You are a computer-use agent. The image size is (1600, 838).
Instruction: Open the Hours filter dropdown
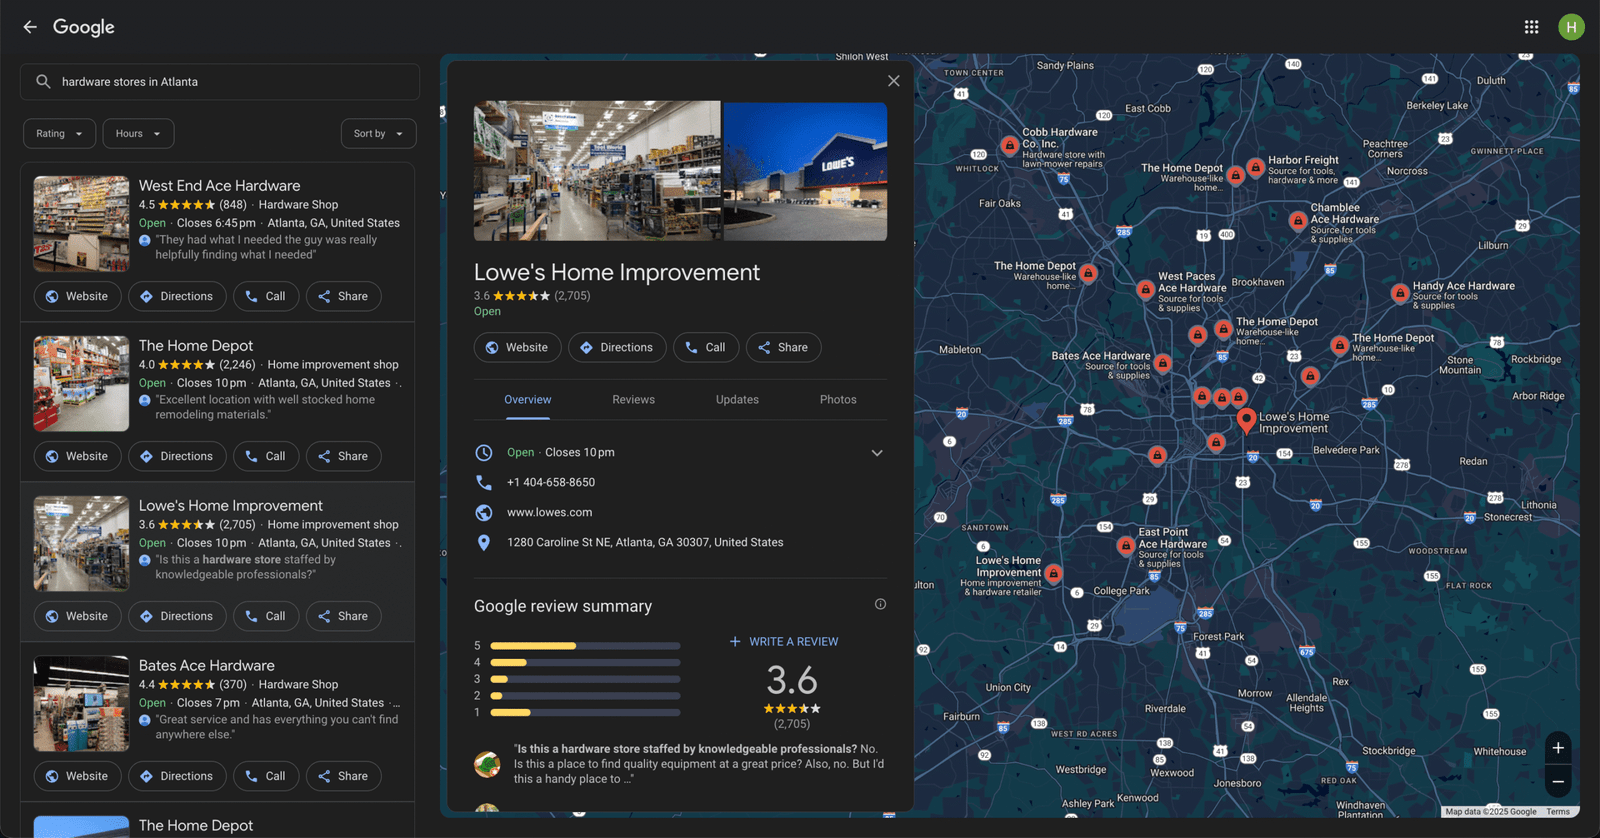[x=138, y=134]
